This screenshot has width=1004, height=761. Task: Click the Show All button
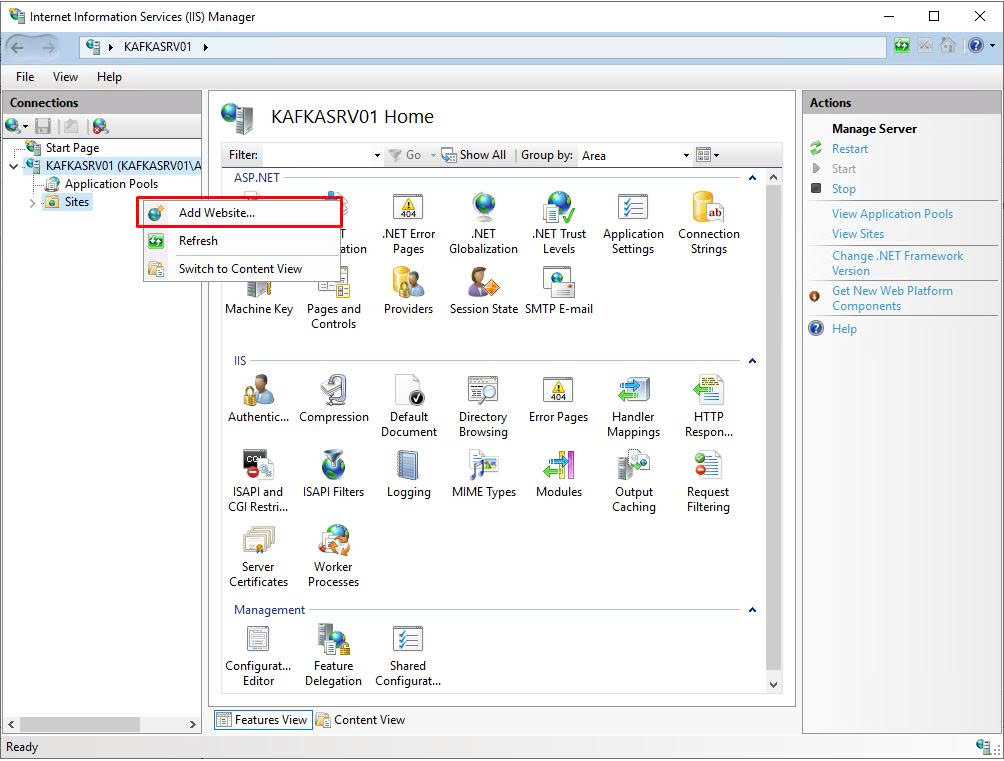tap(474, 155)
